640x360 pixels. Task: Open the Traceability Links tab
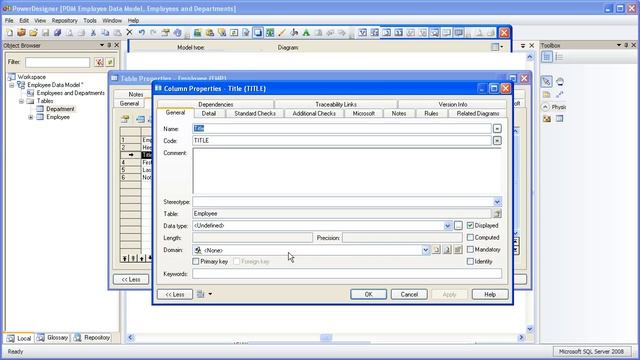(x=336, y=104)
